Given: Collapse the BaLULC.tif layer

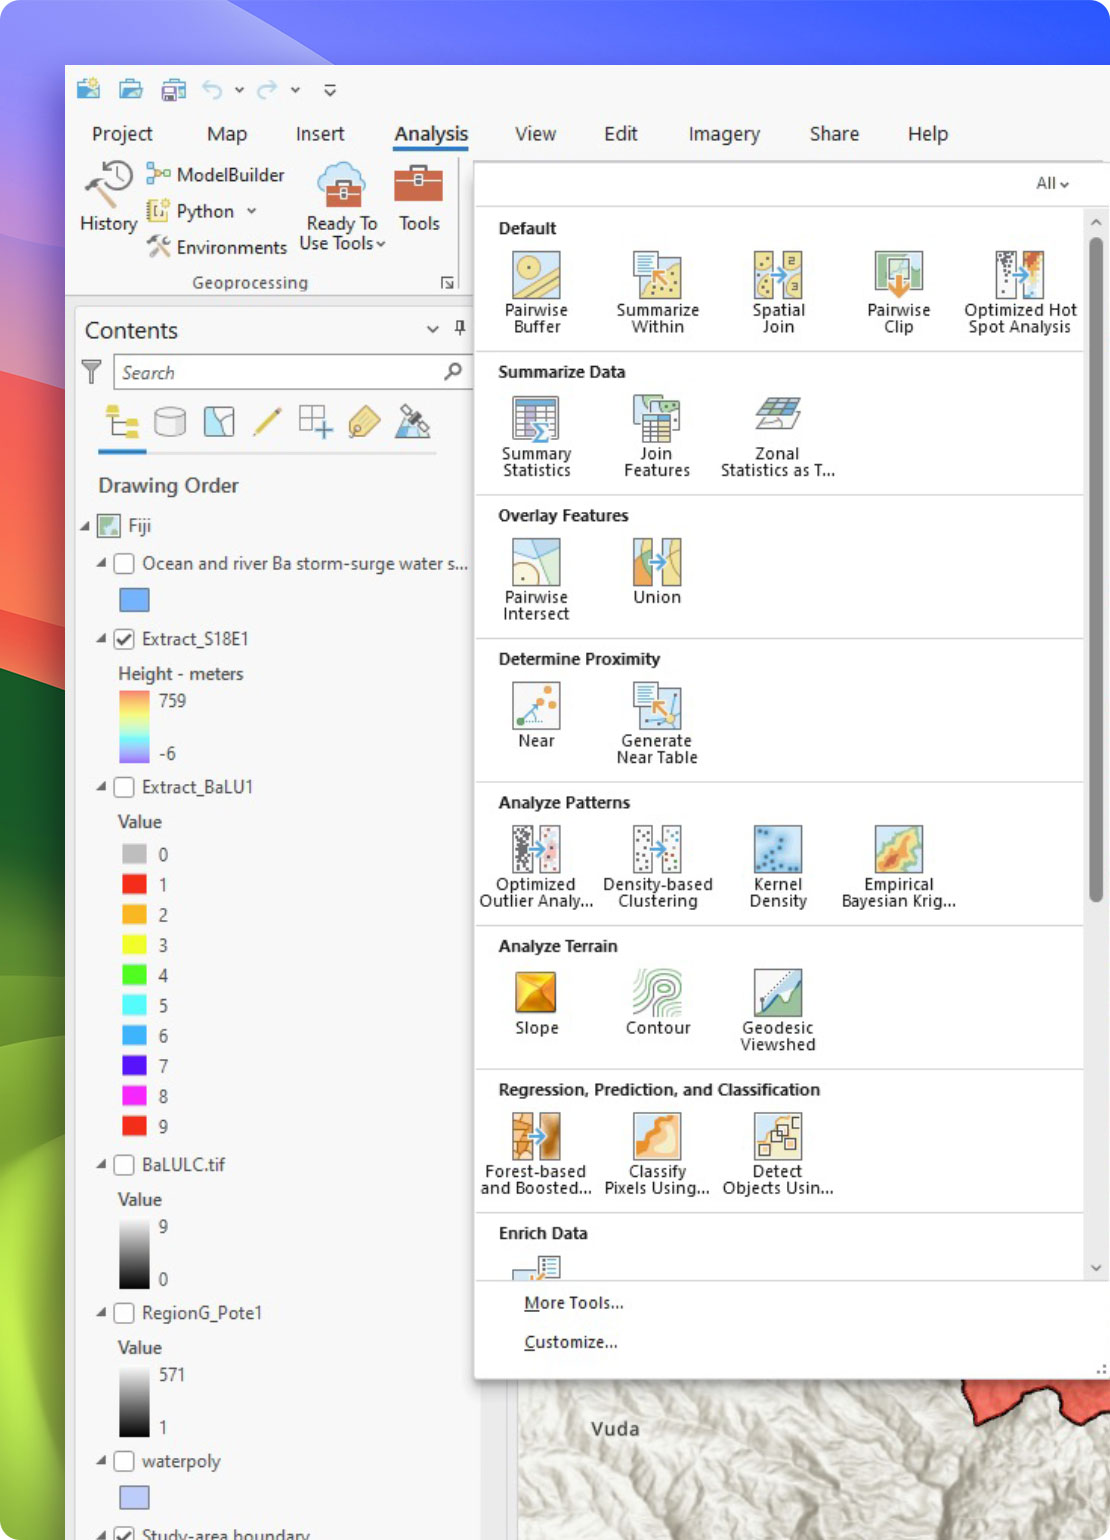Looking at the screenshot, I should 101,1164.
